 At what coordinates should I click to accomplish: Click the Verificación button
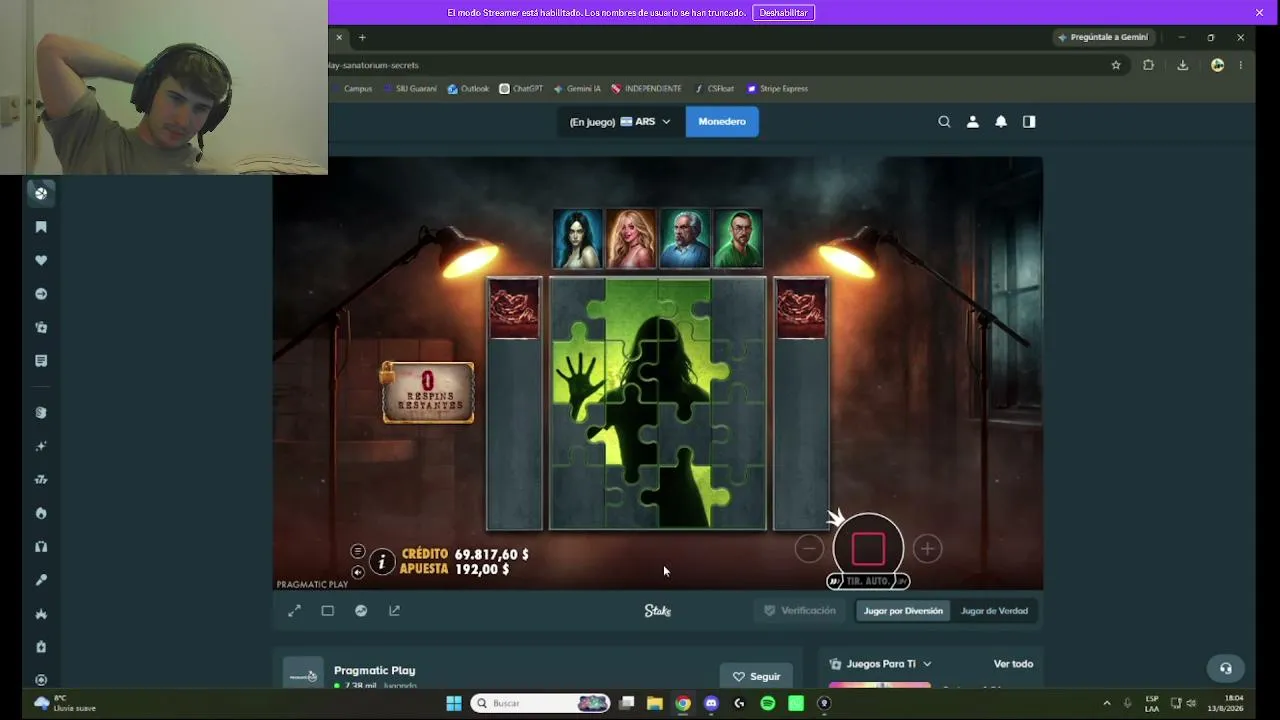point(800,611)
